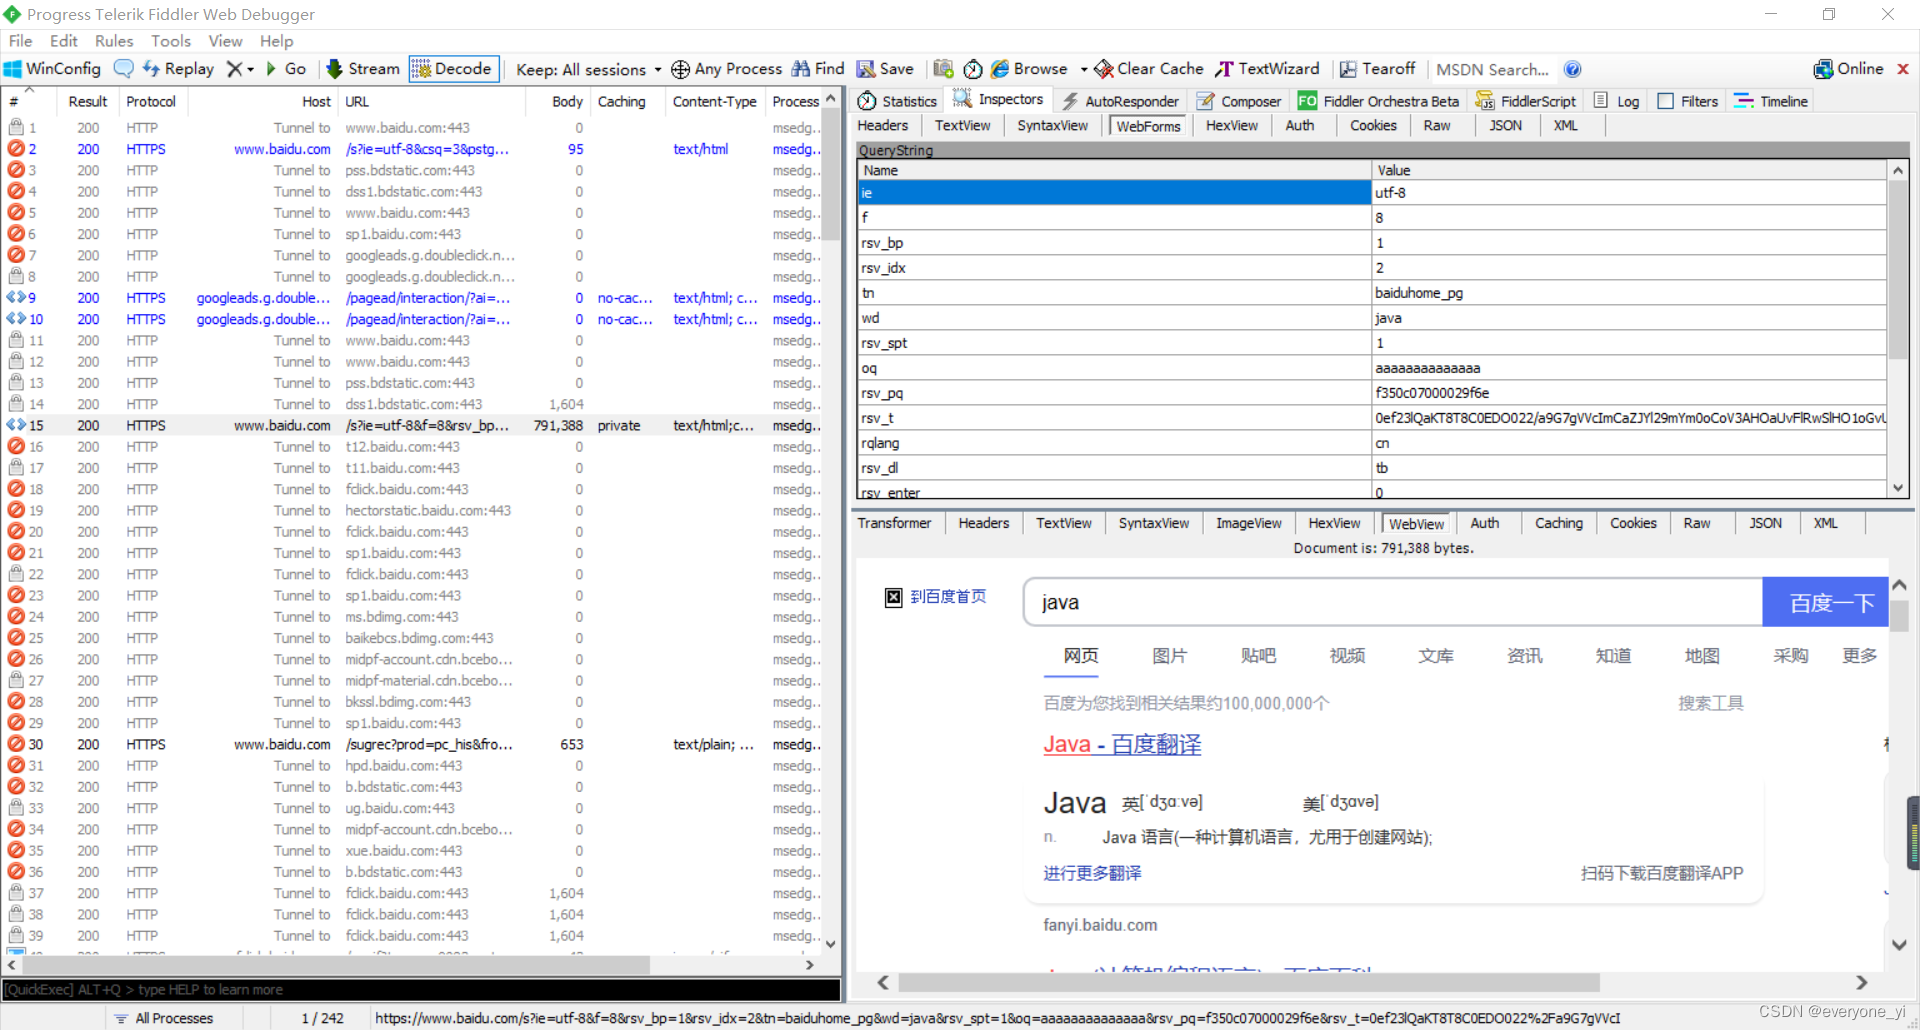Click the Go resume button
This screenshot has height=1030, width=1920.
tap(286, 69)
